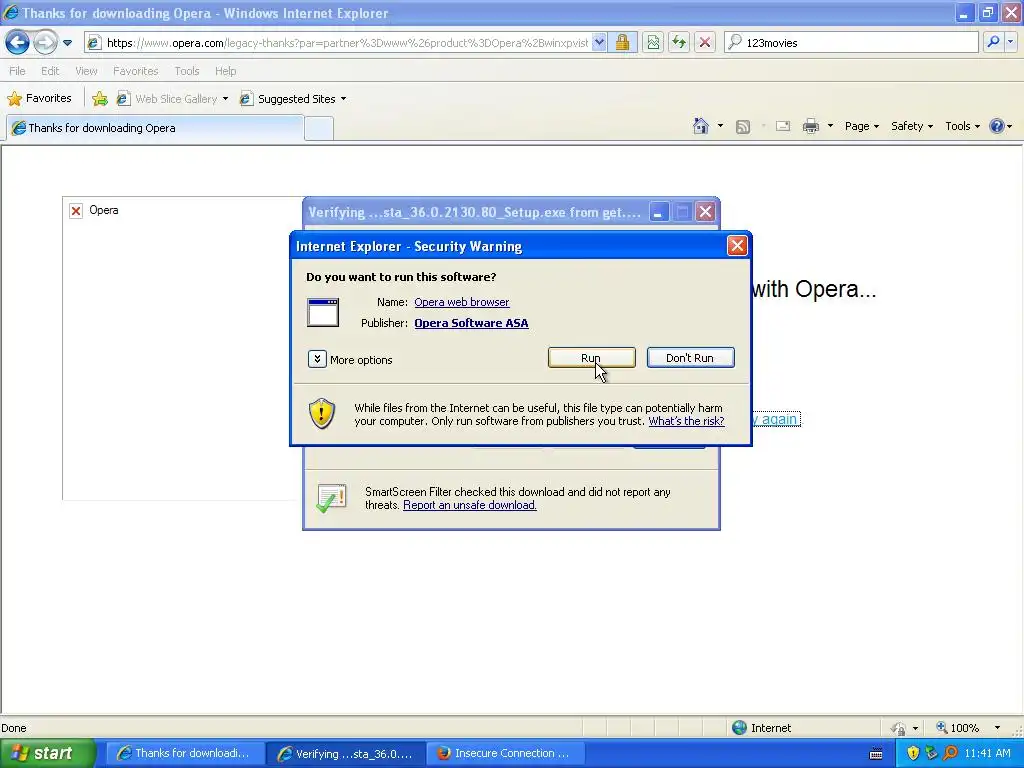Open the Favorites menu
This screenshot has width=1024, height=768.
[135, 71]
